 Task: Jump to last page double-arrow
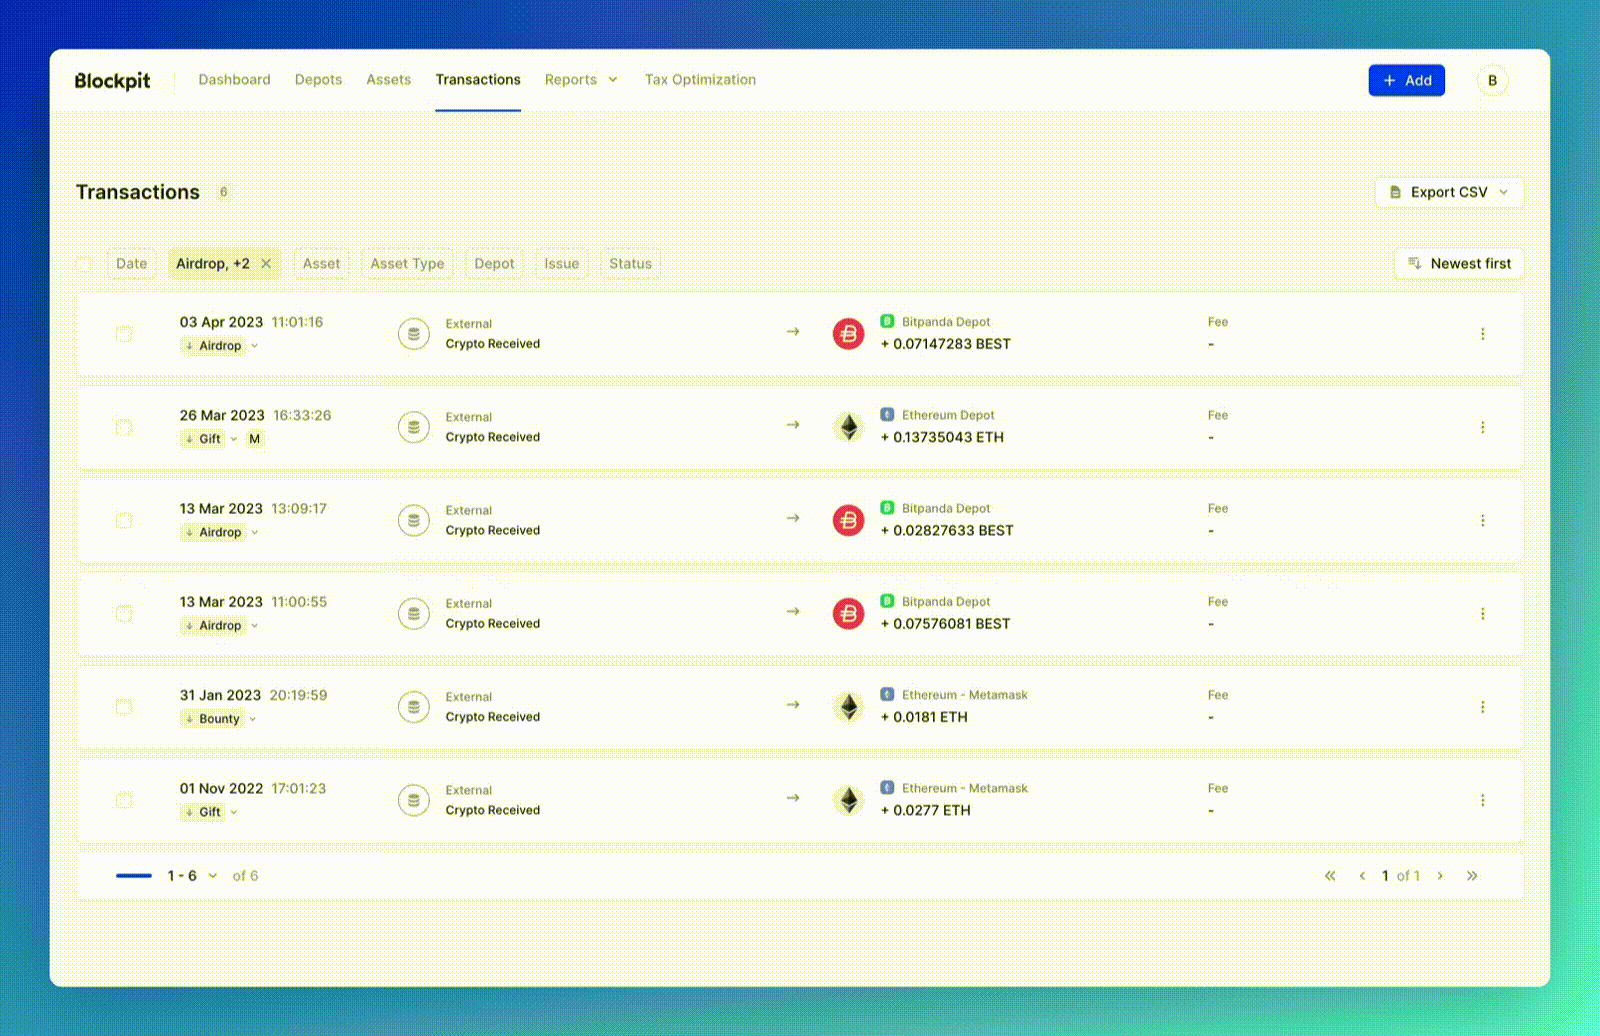tap(1472, 876)
